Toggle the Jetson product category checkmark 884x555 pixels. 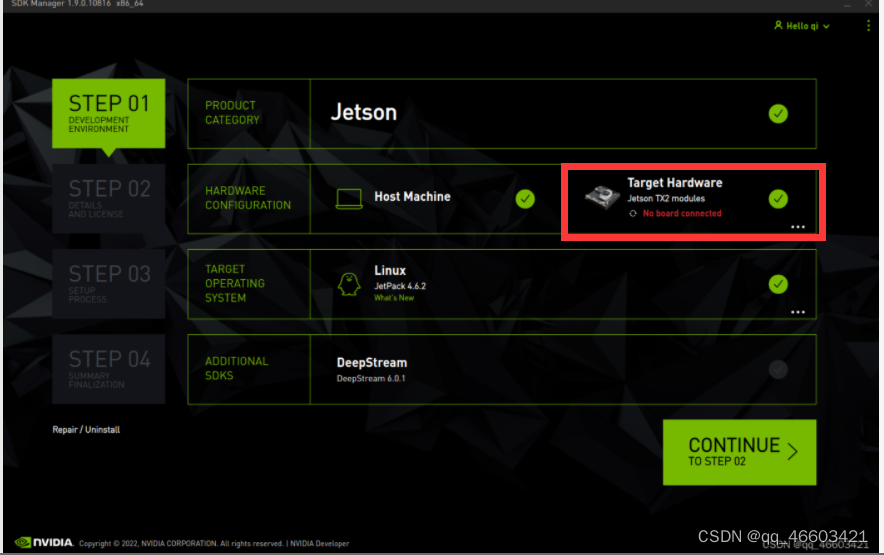coord(778,114)
